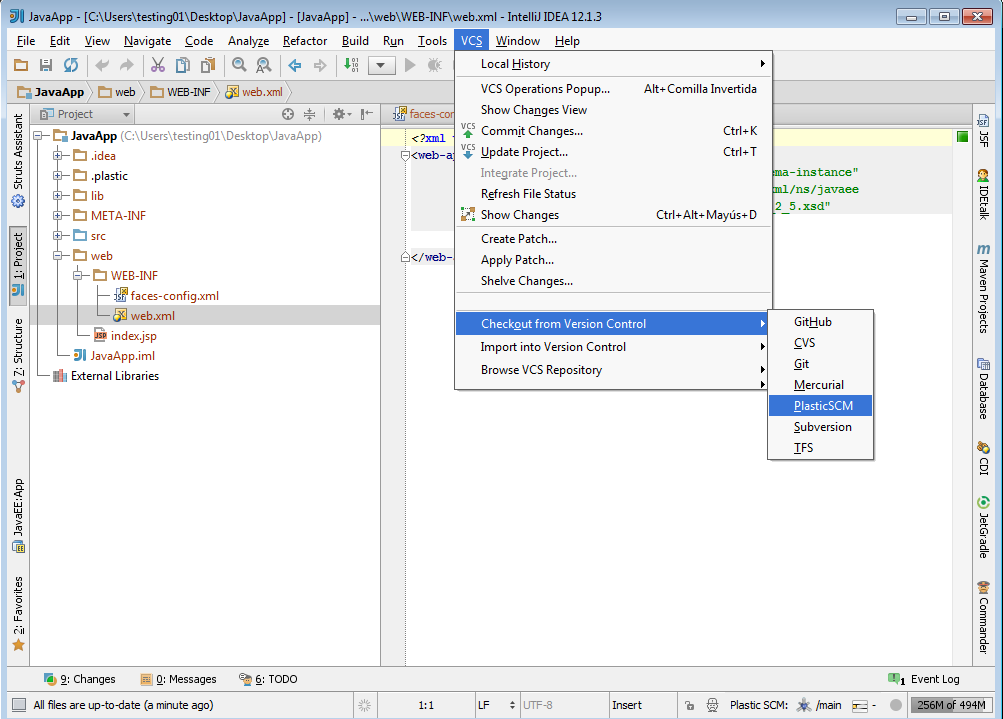Switch to the faces-config editor tab
1003x719 pixels.
tap(423, 114)
